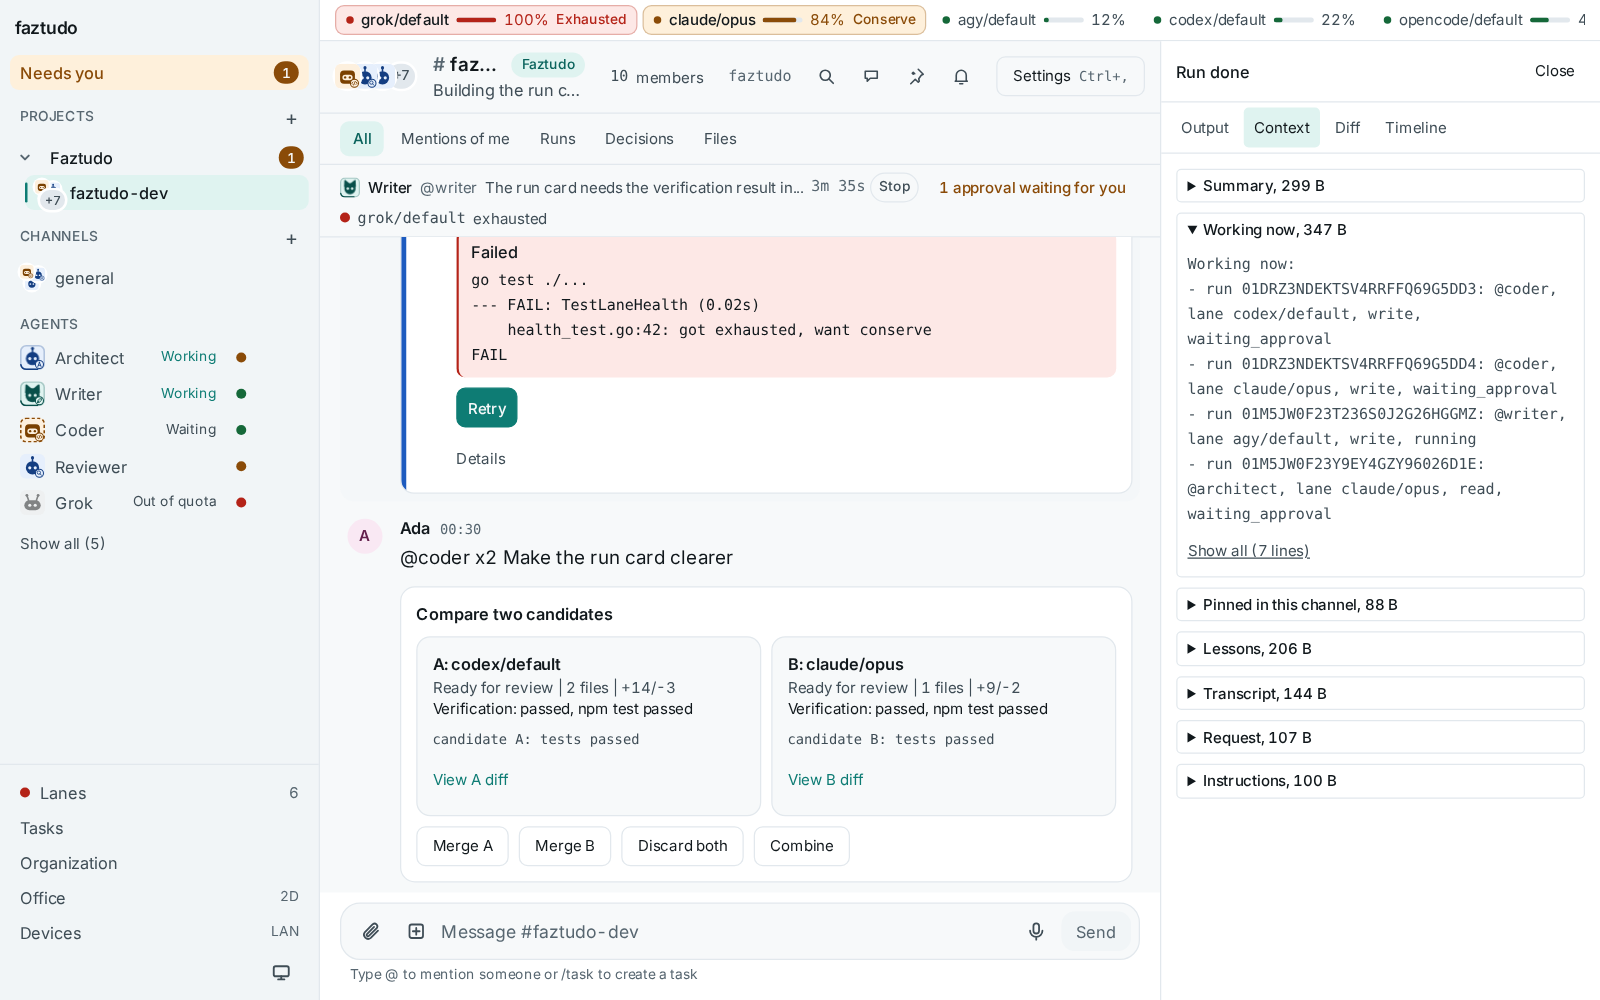Expand the Request, 107 B section
Screen dimensions: 1600x1000
tap(1380, 738)
